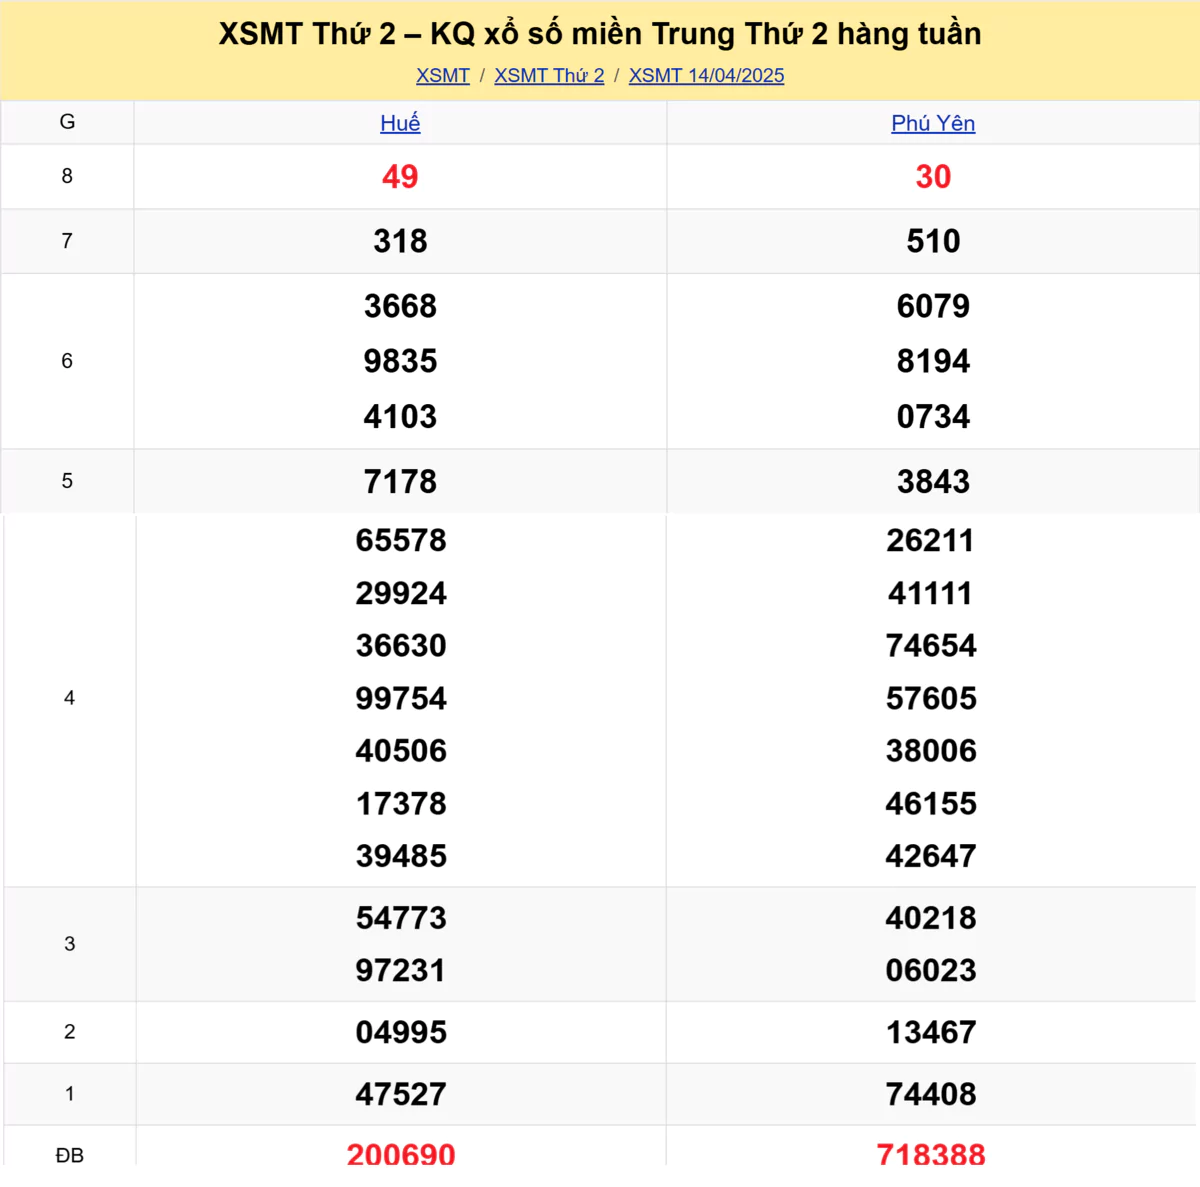
Task: Click Huế prize 5 number 7178
Action: tap(400, 482)
